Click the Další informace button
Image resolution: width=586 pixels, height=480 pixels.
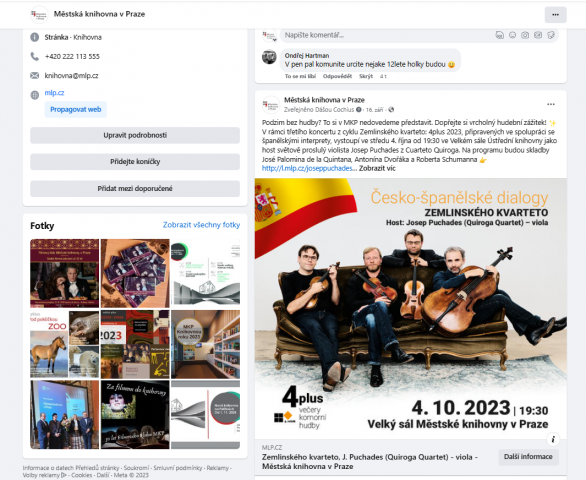point(528,457)
